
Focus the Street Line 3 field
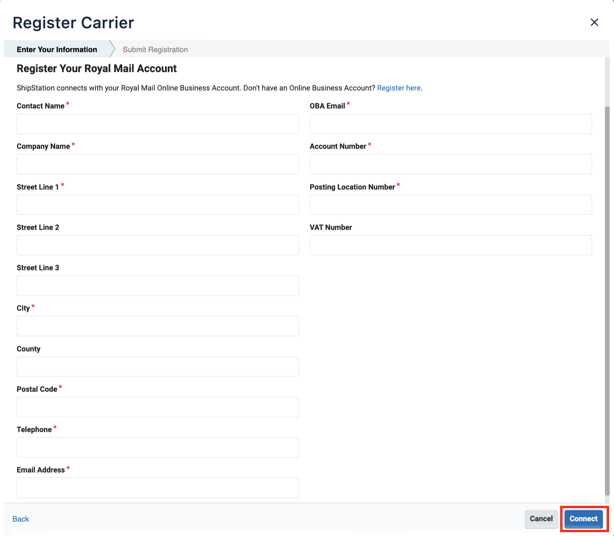click(x=157, y=286)
